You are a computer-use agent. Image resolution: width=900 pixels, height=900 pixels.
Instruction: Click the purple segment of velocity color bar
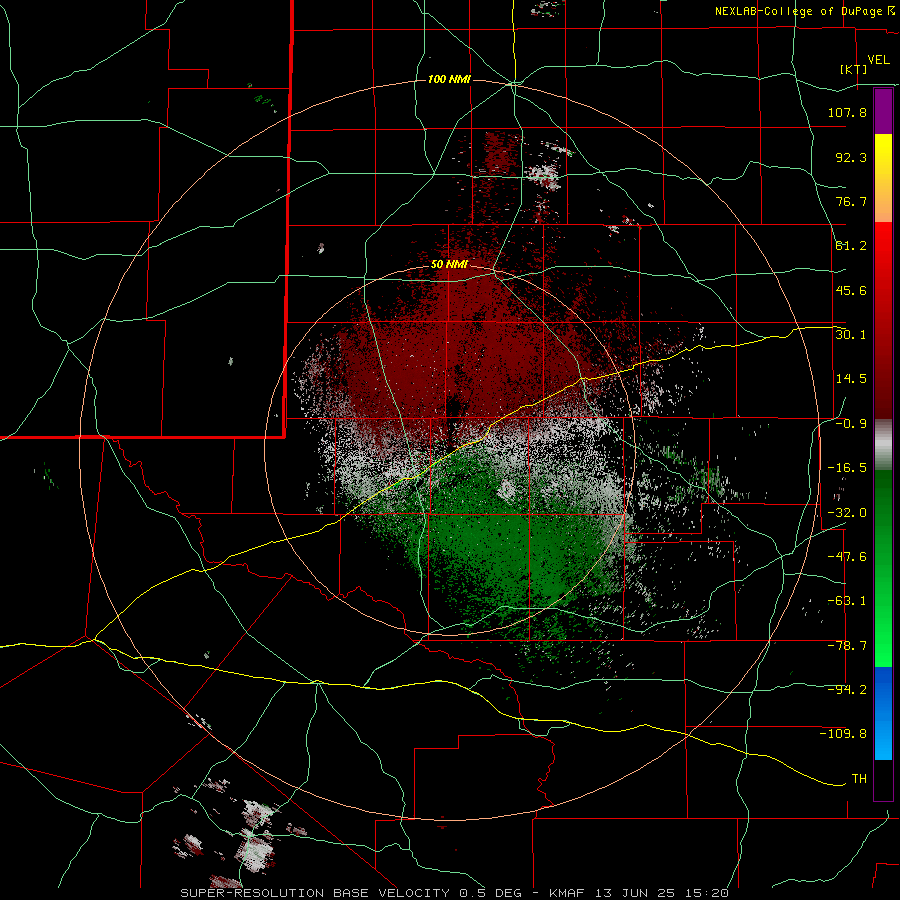click(x=883, y=111)
